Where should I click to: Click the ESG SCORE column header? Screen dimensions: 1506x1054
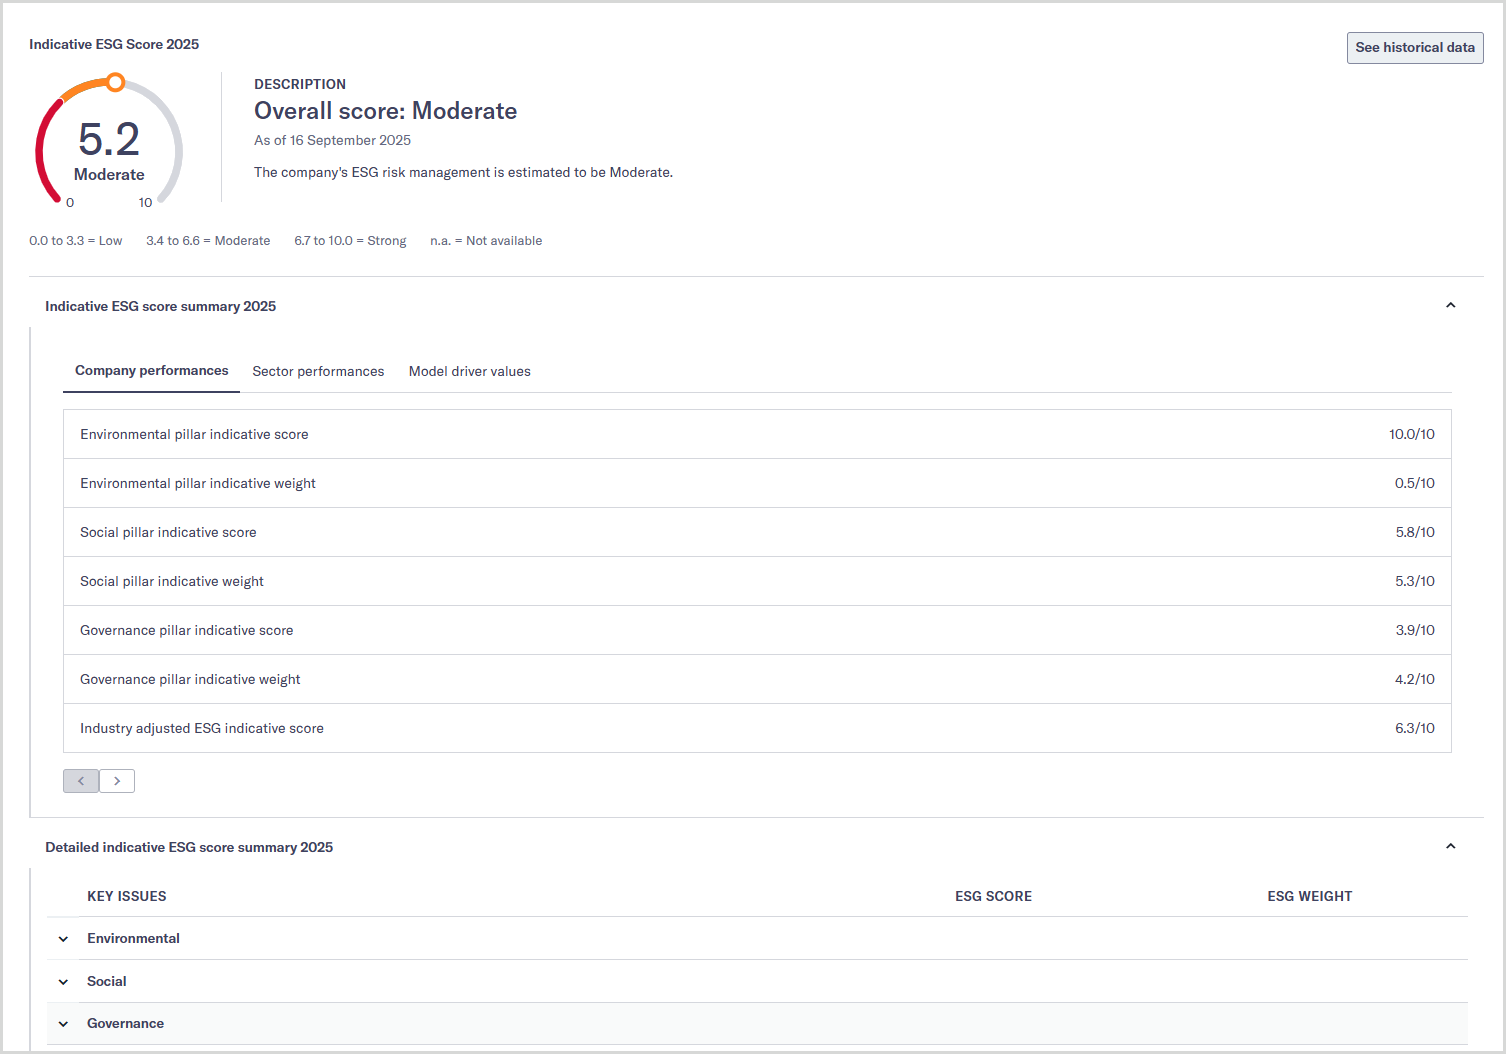pos(993,897)
